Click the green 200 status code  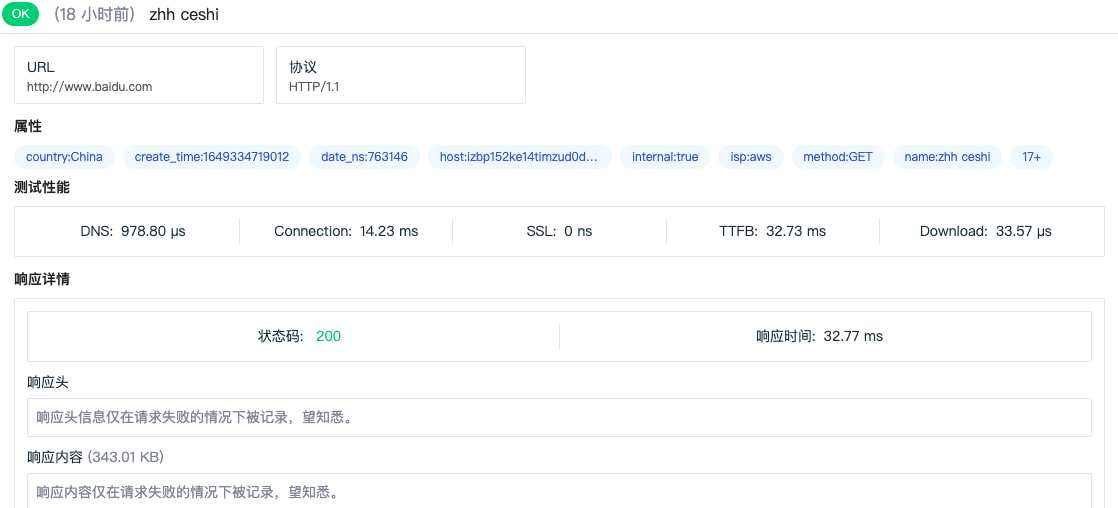coord(328,336)
